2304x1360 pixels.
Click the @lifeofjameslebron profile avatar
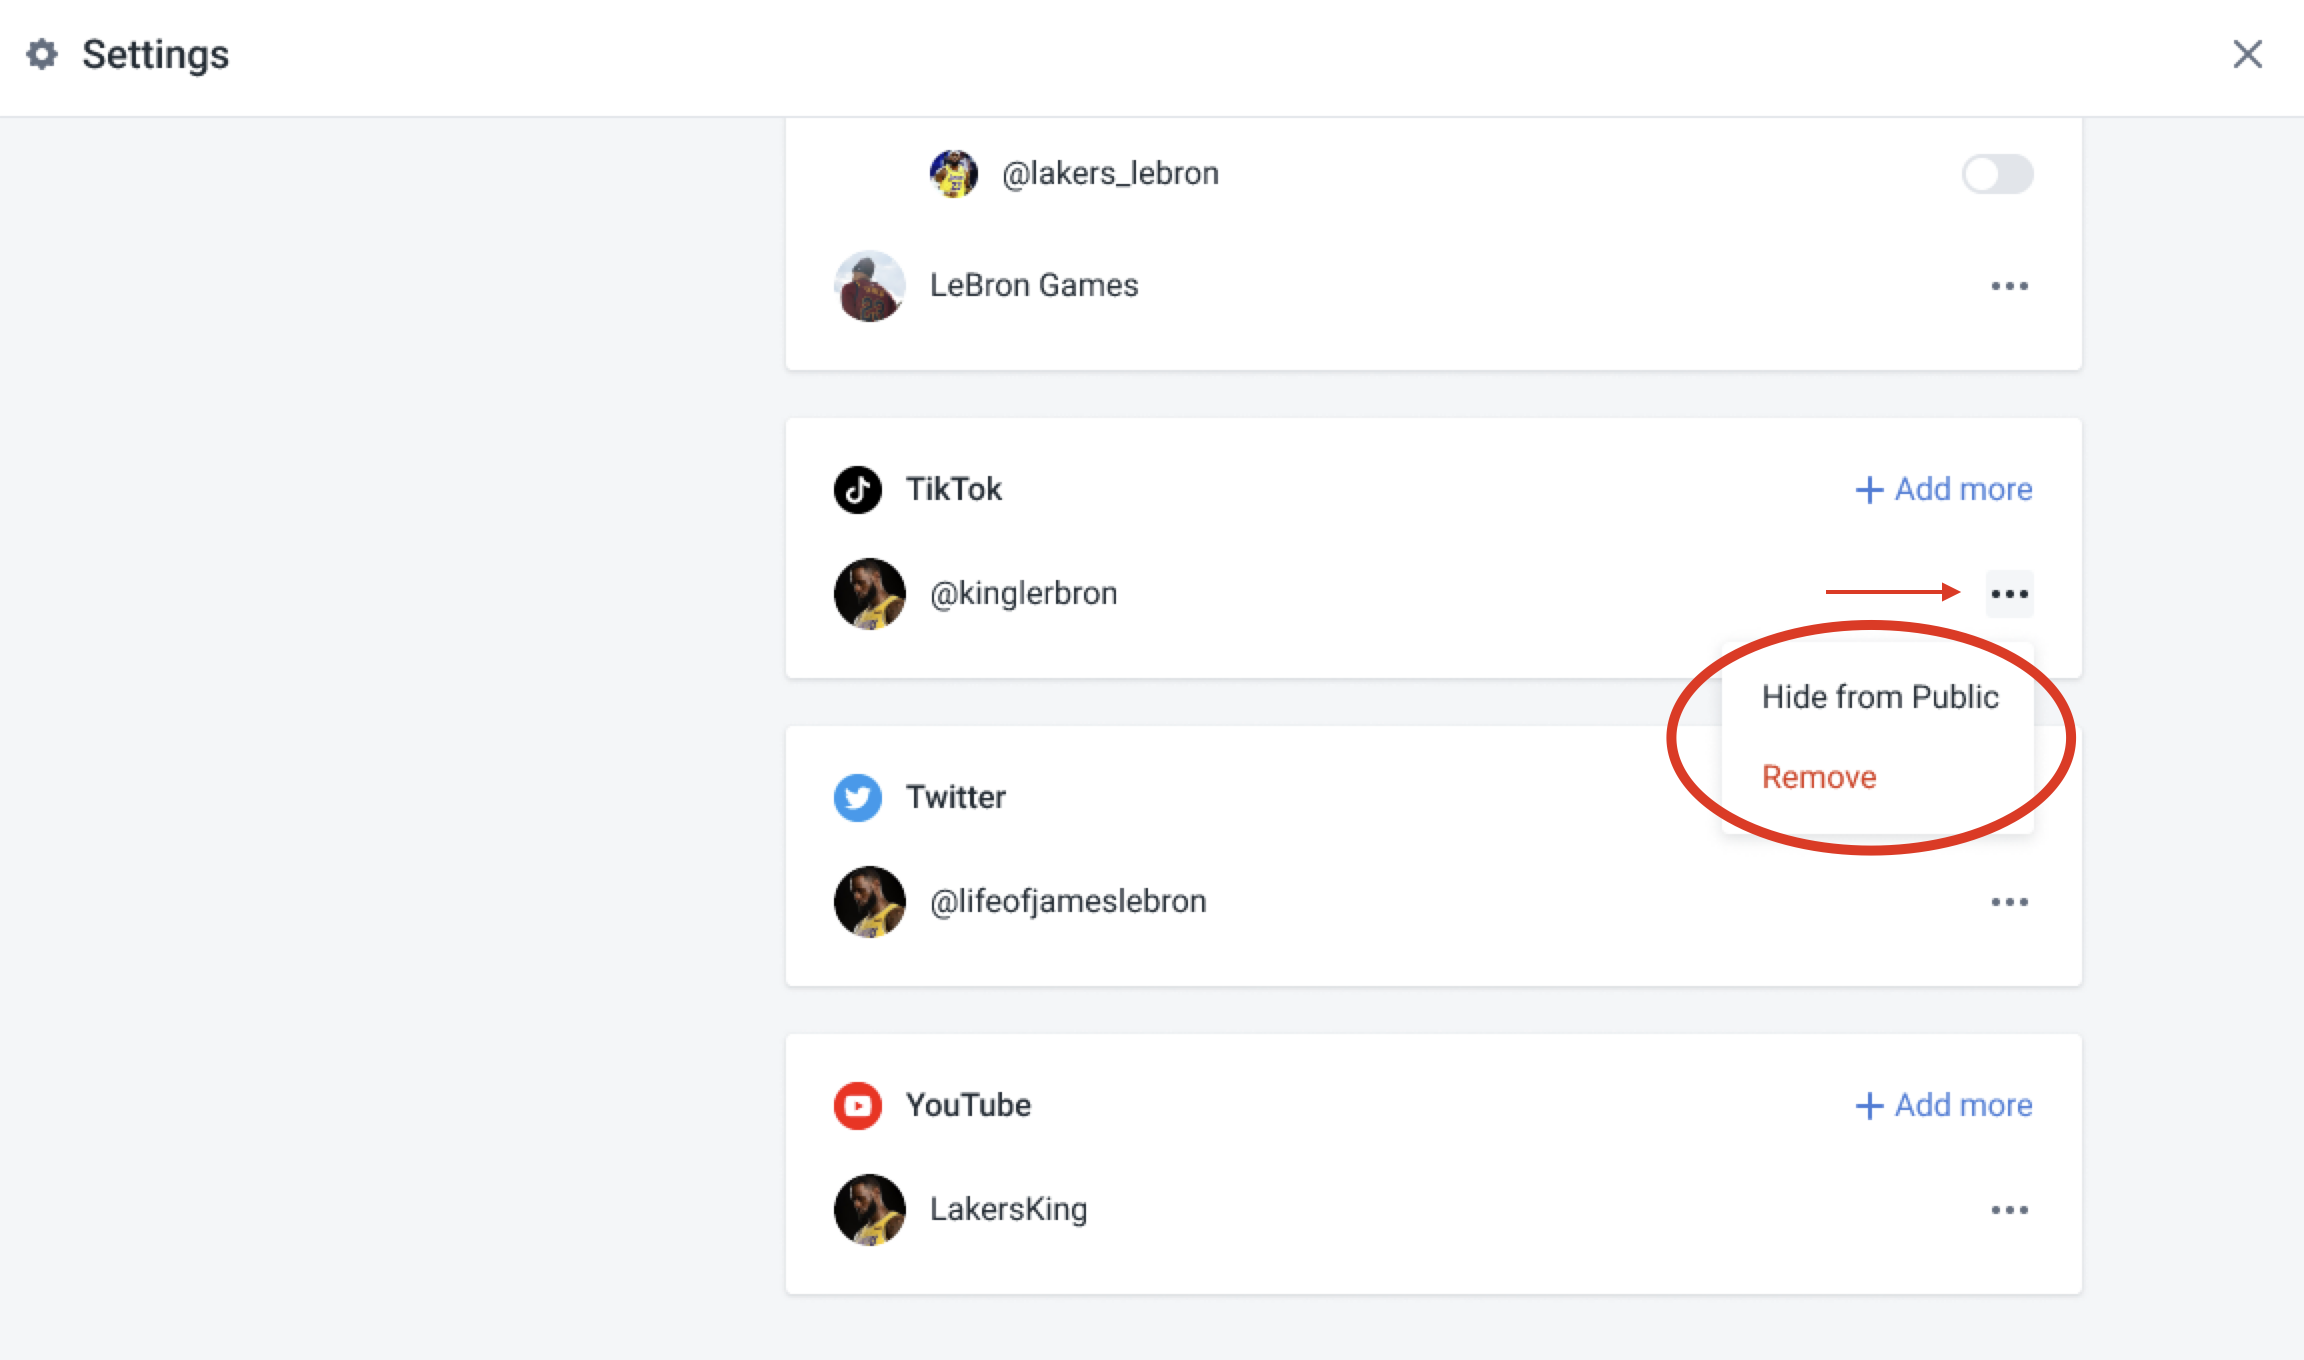(869, 901)
